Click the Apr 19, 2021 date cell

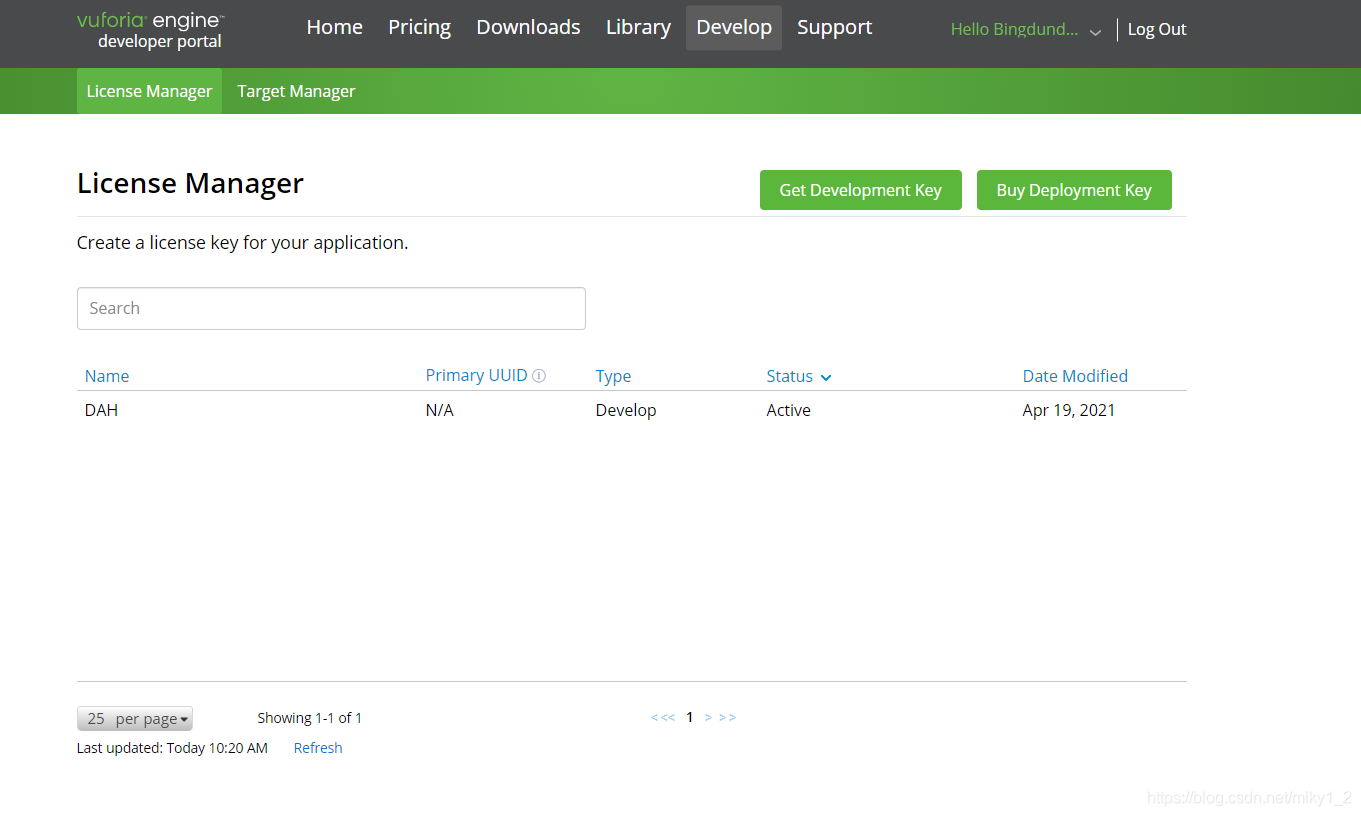click(1069, 410)
